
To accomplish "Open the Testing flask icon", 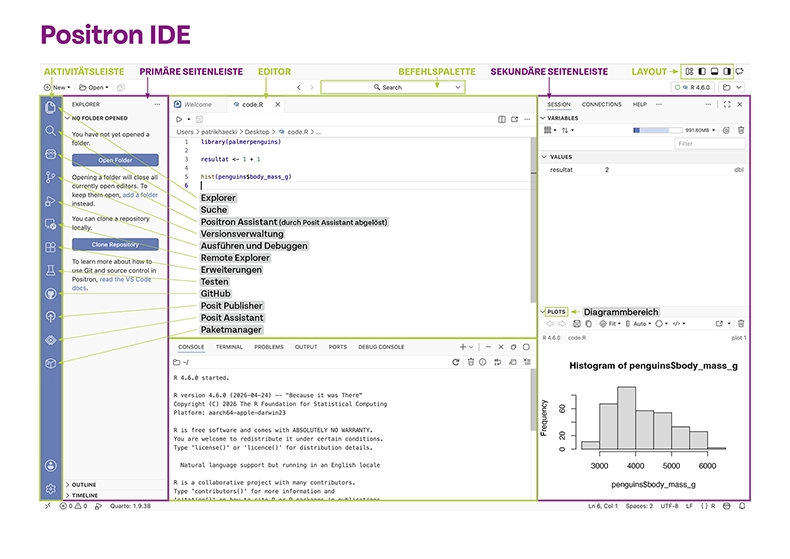I will (50, 270).
